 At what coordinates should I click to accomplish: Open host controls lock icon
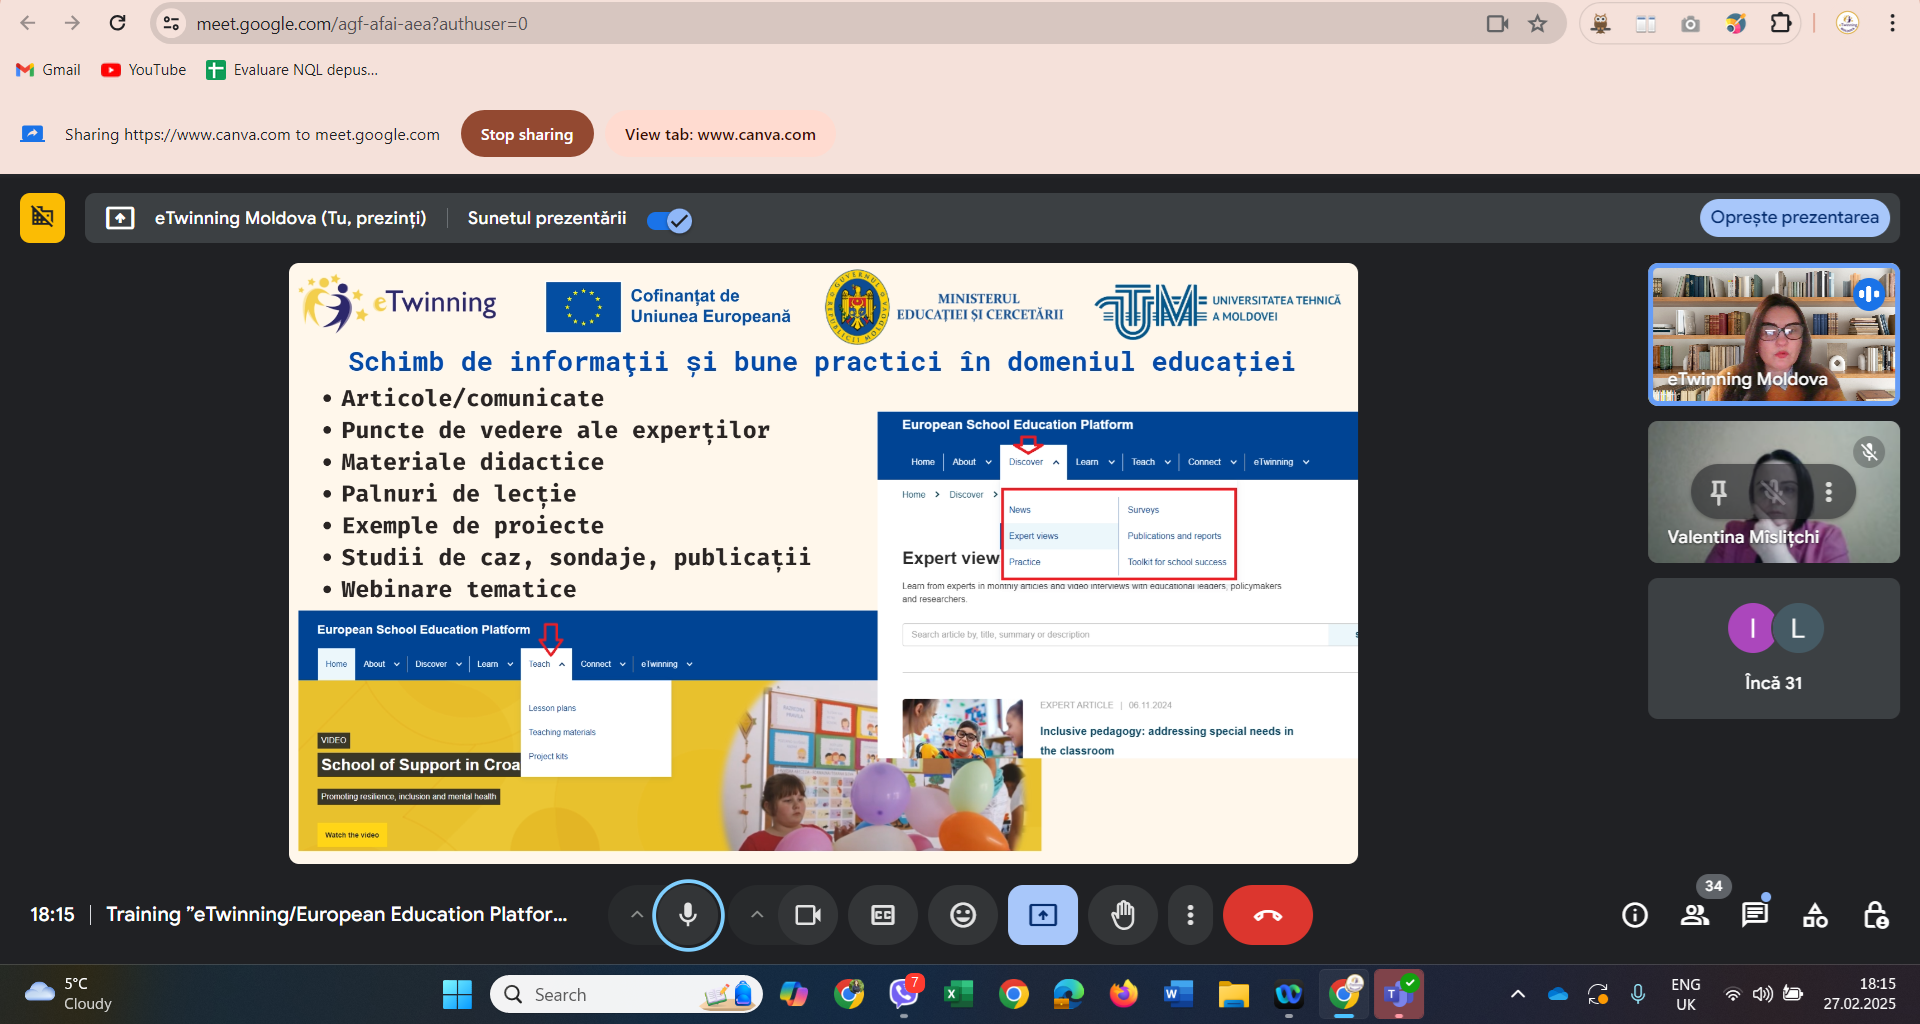click(1875, 915)
